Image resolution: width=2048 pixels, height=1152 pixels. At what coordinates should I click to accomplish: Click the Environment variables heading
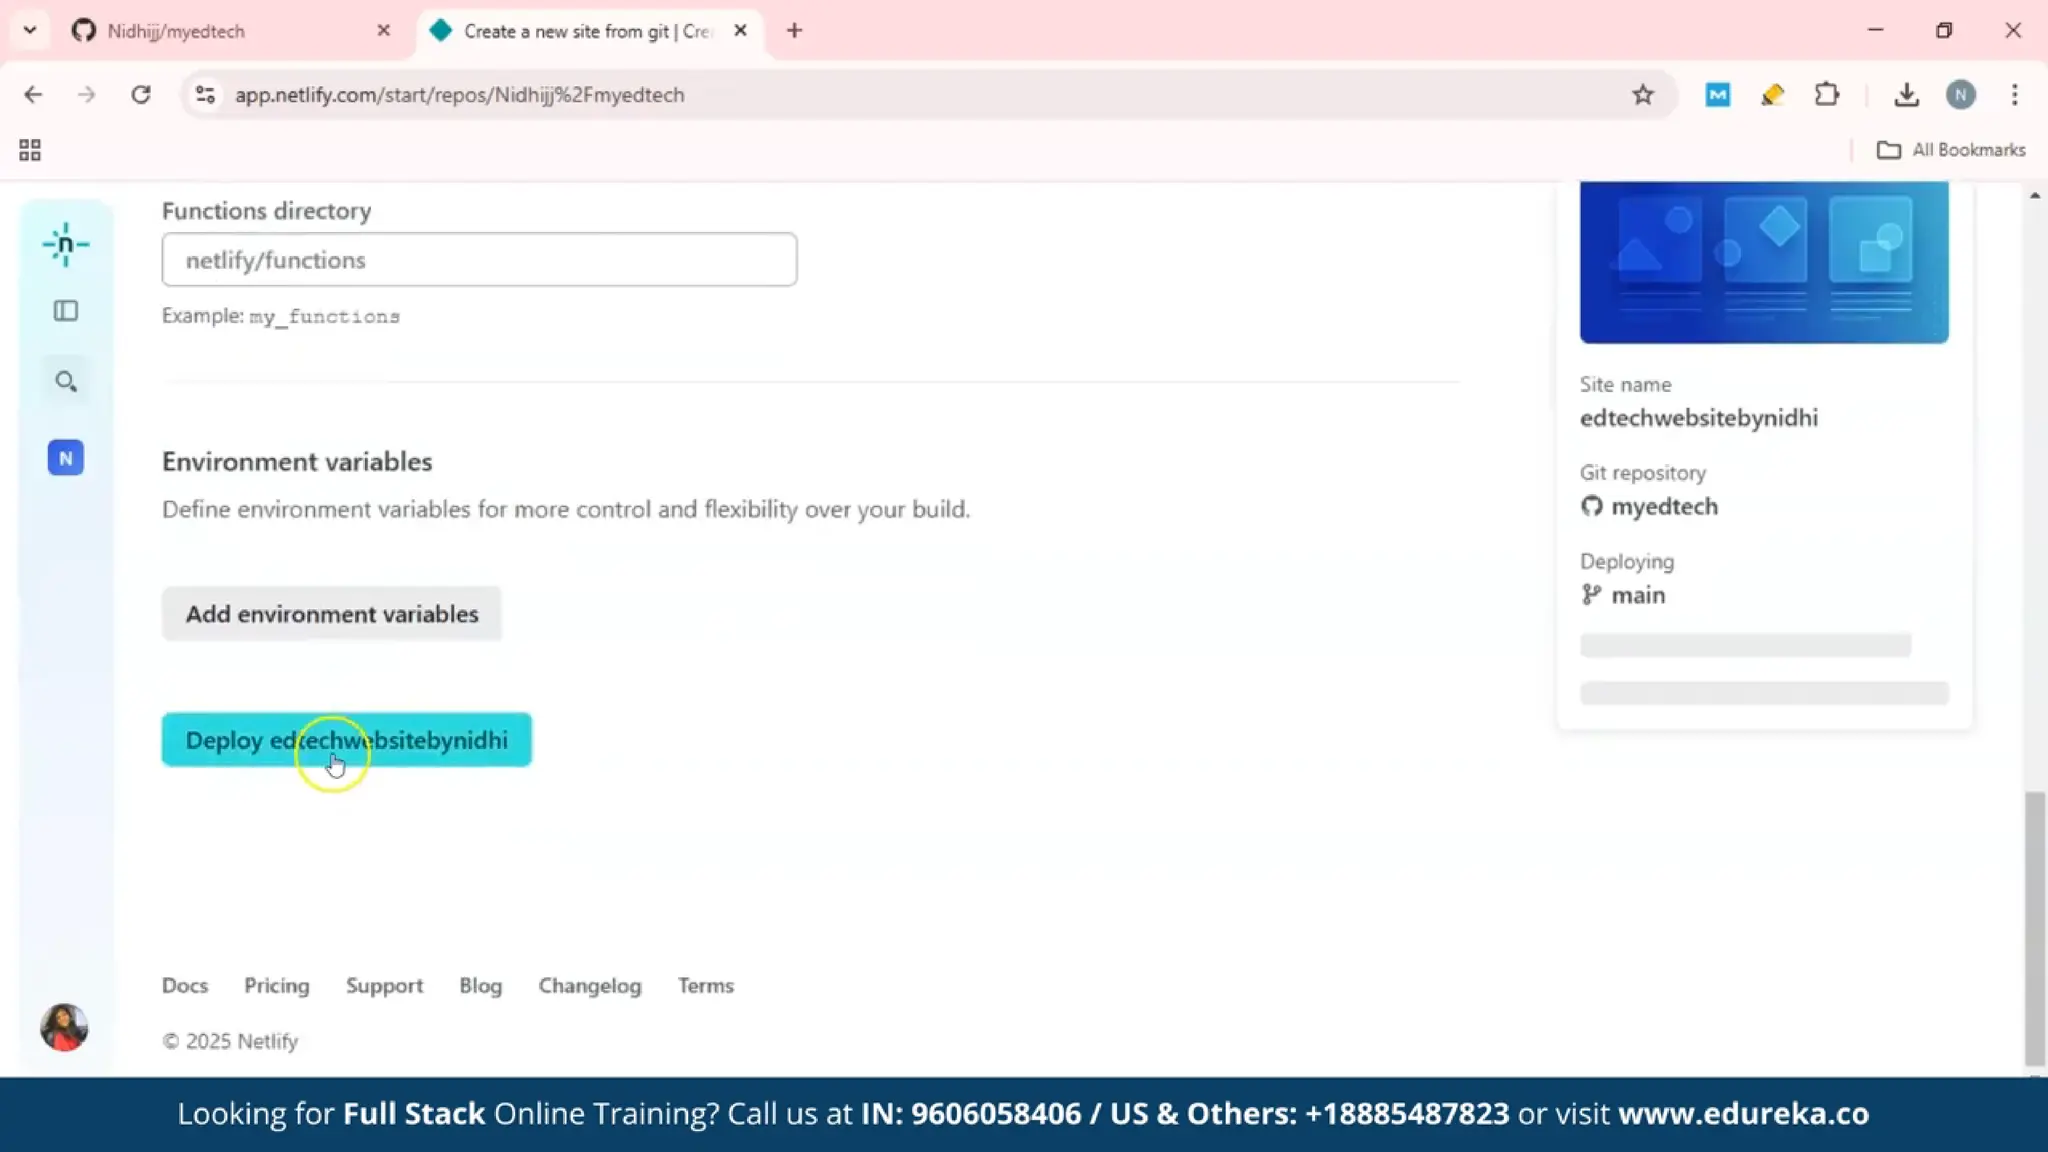tap(297, 461)
